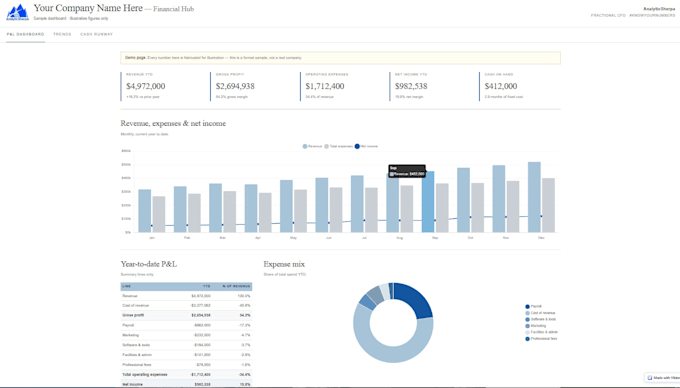Toggle Facilities & admin in the Expense mix legend
This screenshot has height=388, width=680.
click(541, 332)
